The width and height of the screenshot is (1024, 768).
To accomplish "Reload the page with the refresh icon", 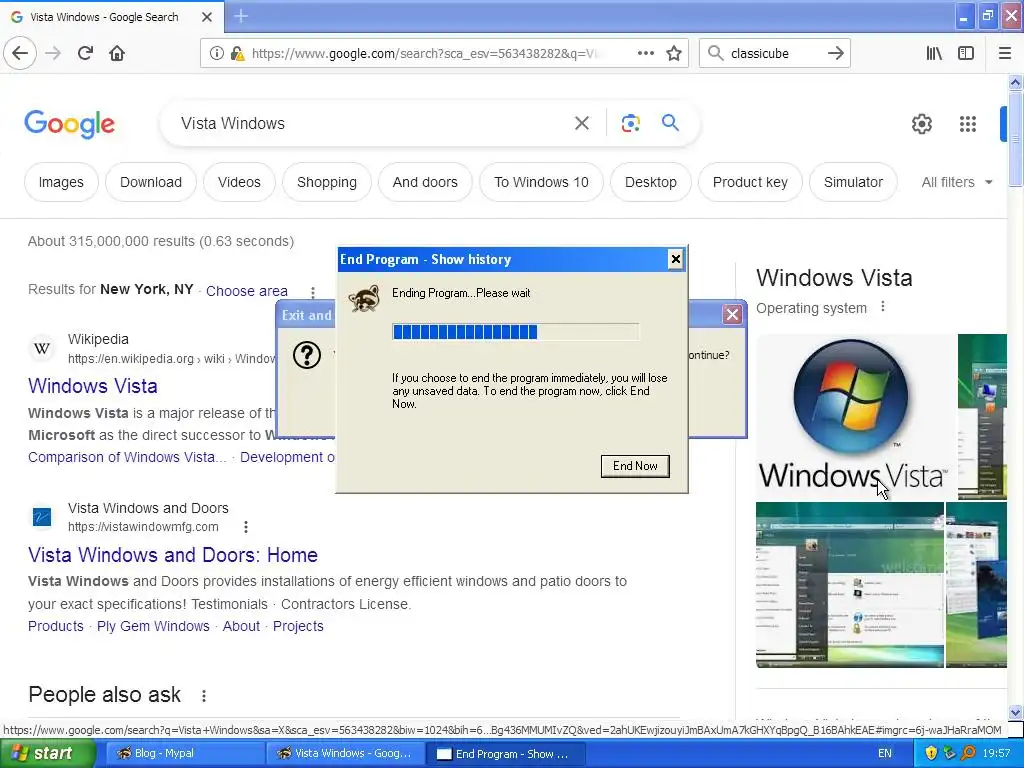I will [85, 53].
